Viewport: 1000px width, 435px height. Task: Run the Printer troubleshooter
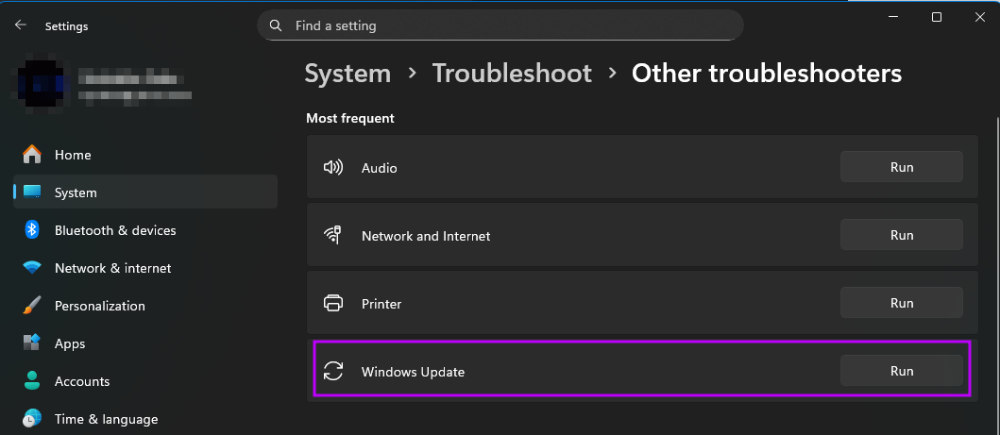coord(901,302)
